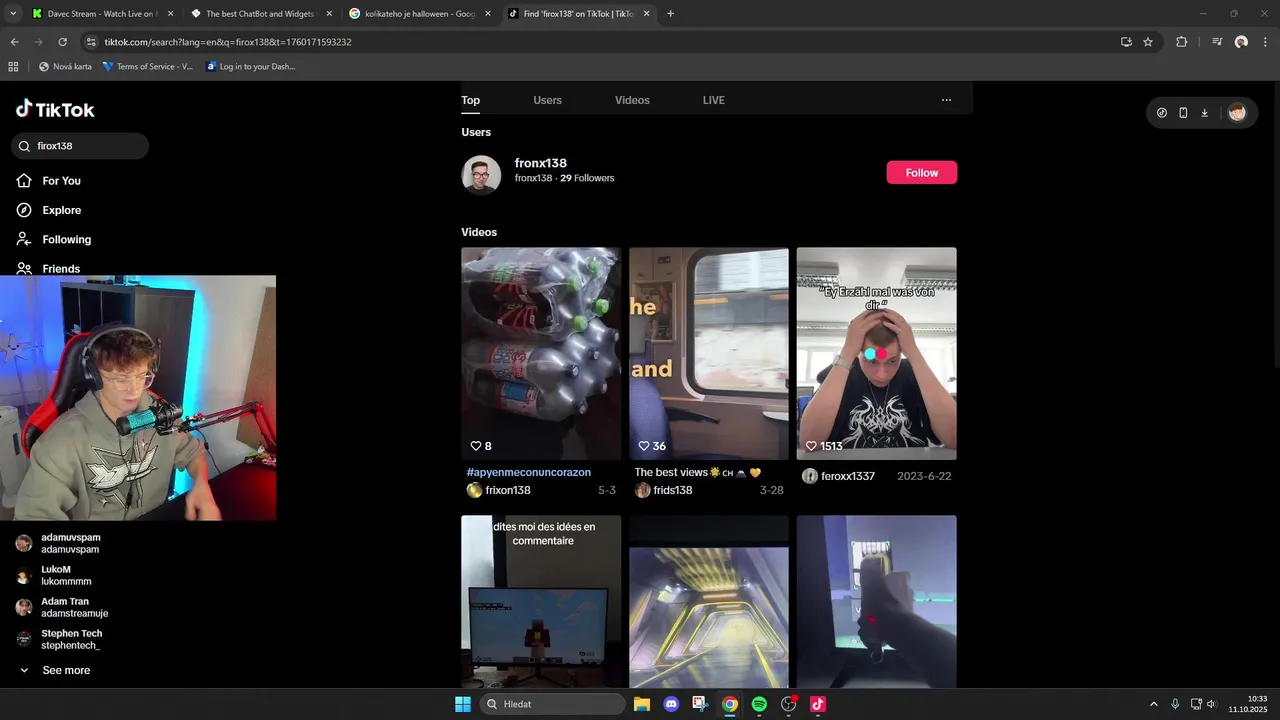The image size is (1280, 720).
Task: Open OBS Studio from the taskbar
Action: click(789, 704)
